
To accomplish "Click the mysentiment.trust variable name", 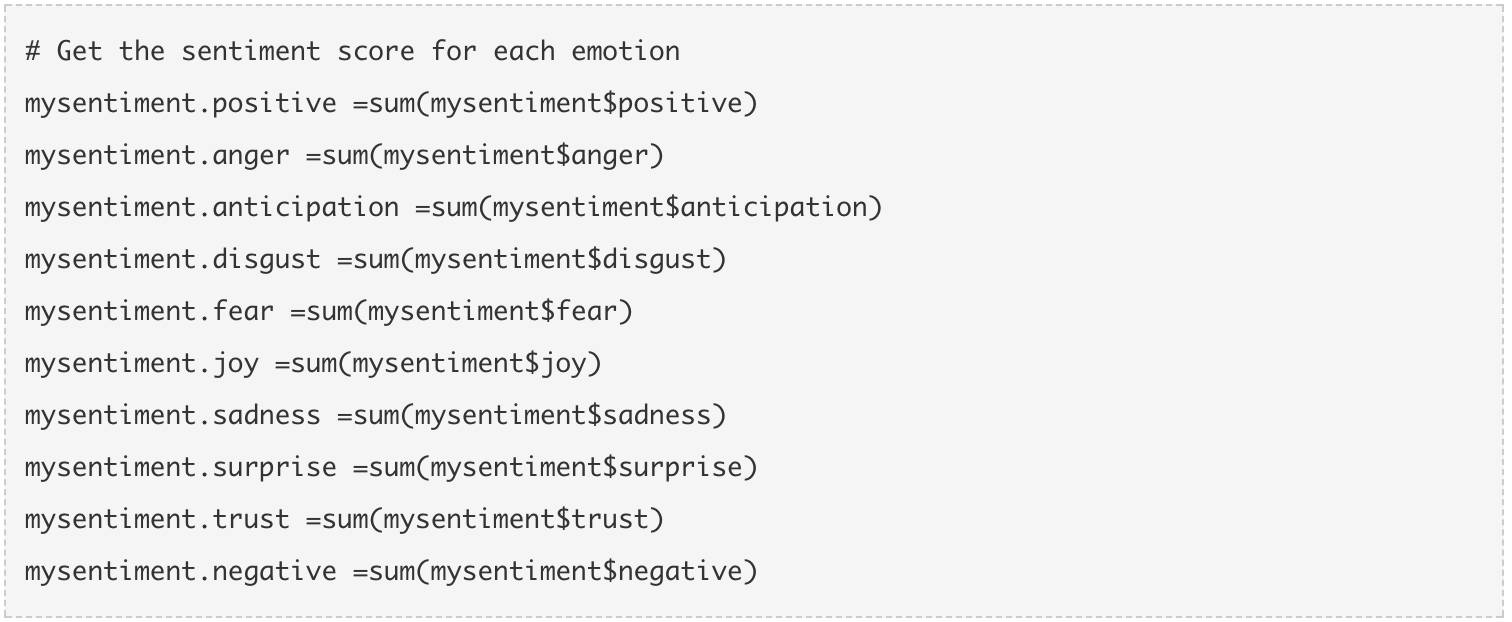I will coord(158,519).
